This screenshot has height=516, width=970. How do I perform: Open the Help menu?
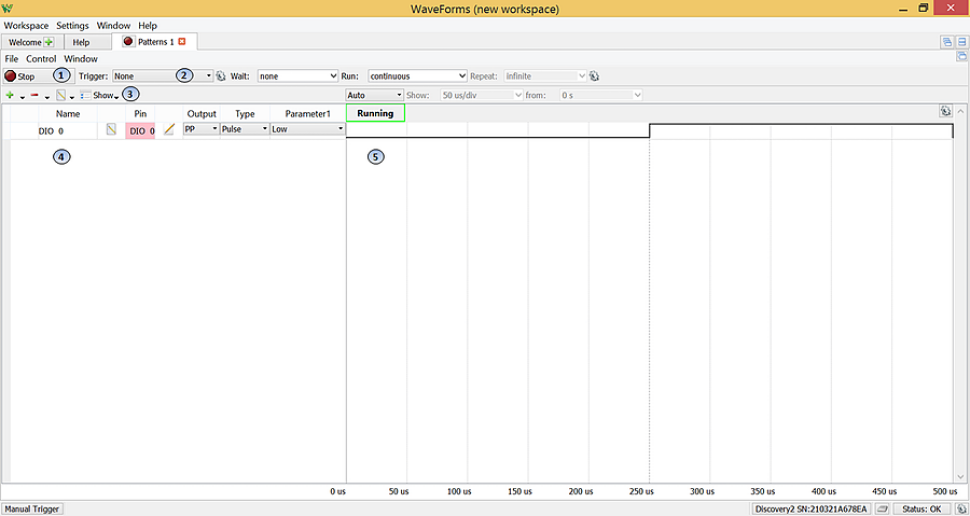(x=148, y=25)
